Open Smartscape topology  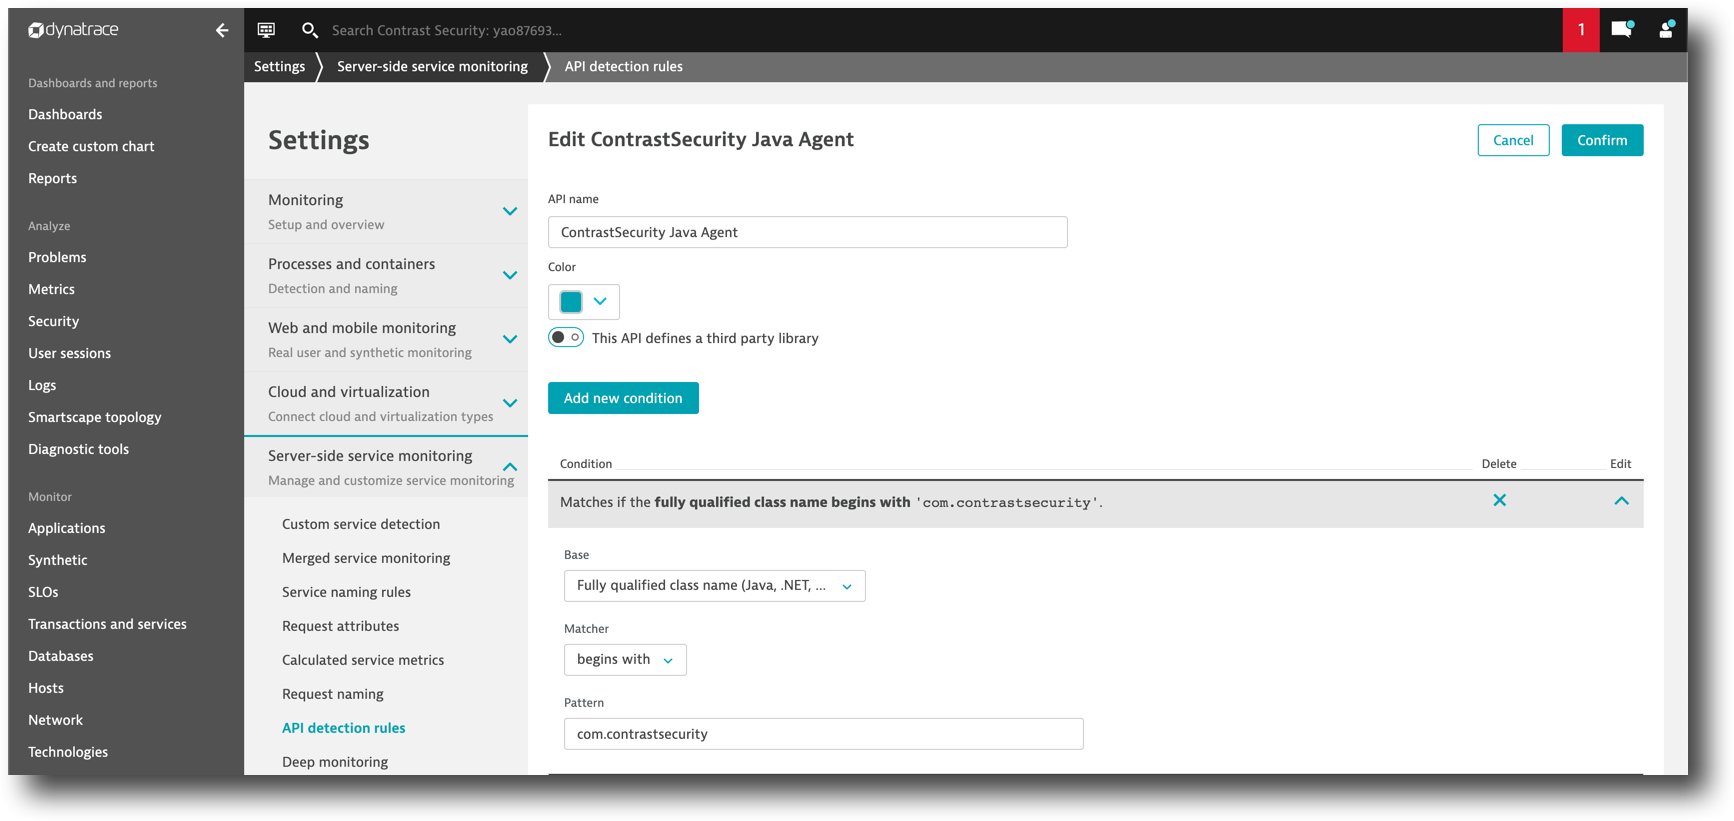94,417
